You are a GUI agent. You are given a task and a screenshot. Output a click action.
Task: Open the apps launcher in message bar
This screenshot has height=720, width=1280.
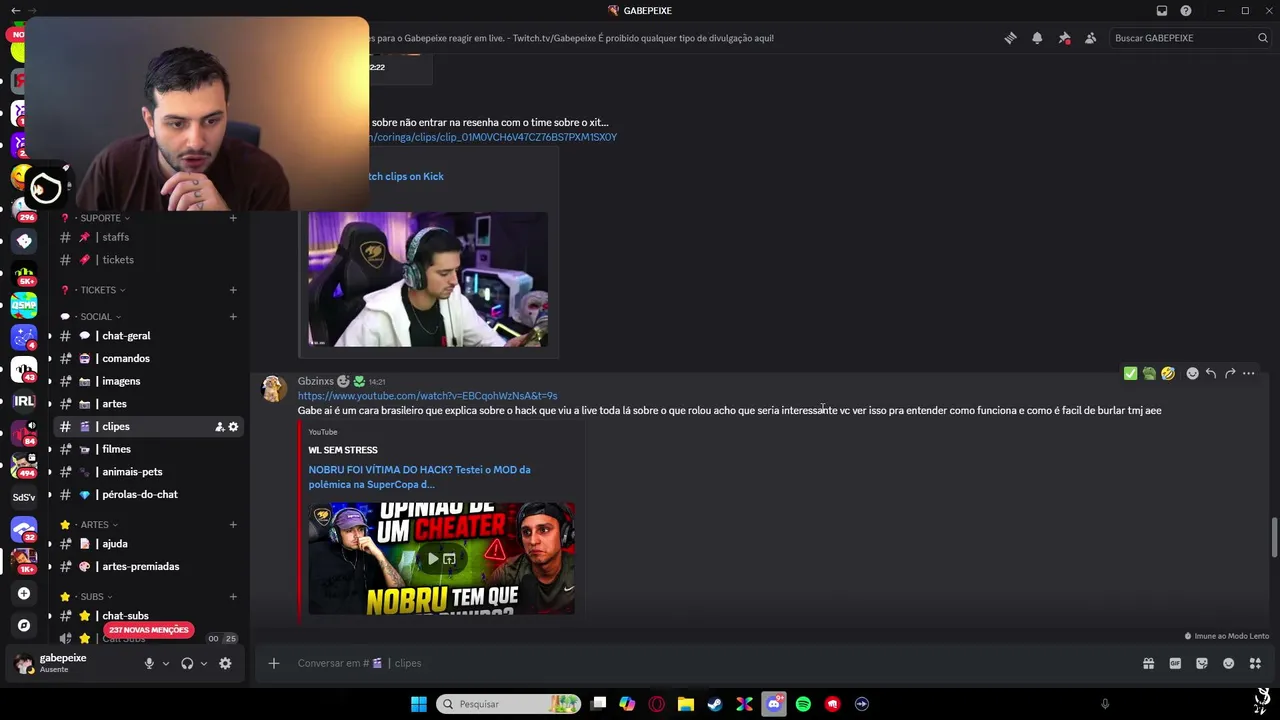(x=1255, y=663)
